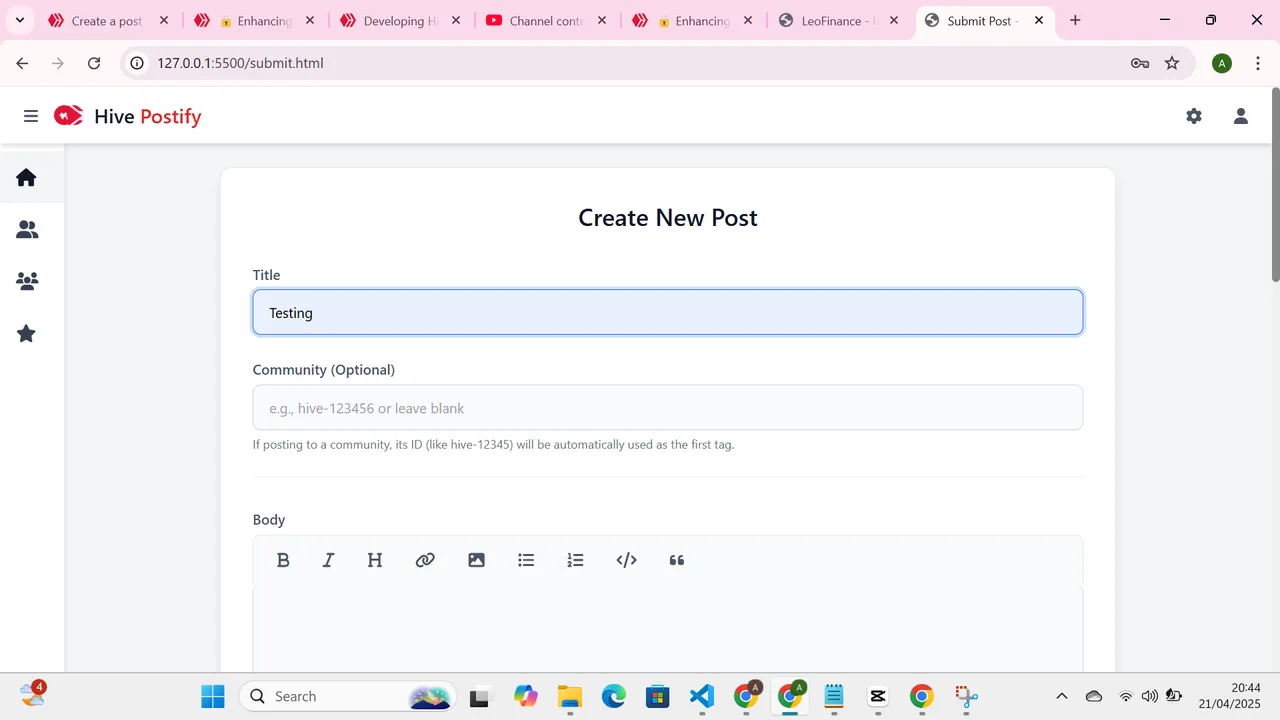The width and height of the screenshot is (1280, 720).
Task: Click the Community (Optional) input field
Action: tap(668, 408)
